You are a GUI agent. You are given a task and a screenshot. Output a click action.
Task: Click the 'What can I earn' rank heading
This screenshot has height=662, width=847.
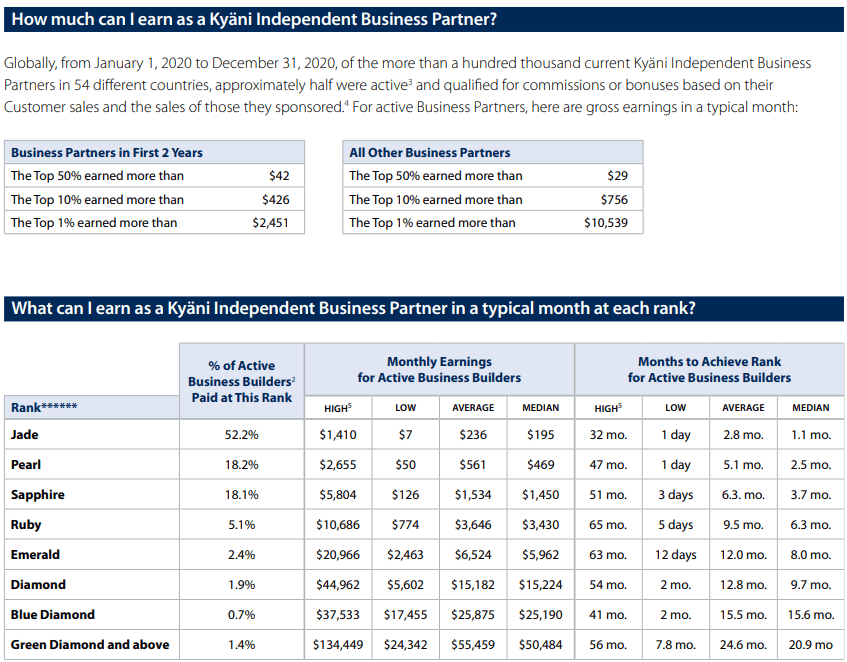(x=353, y=308)
